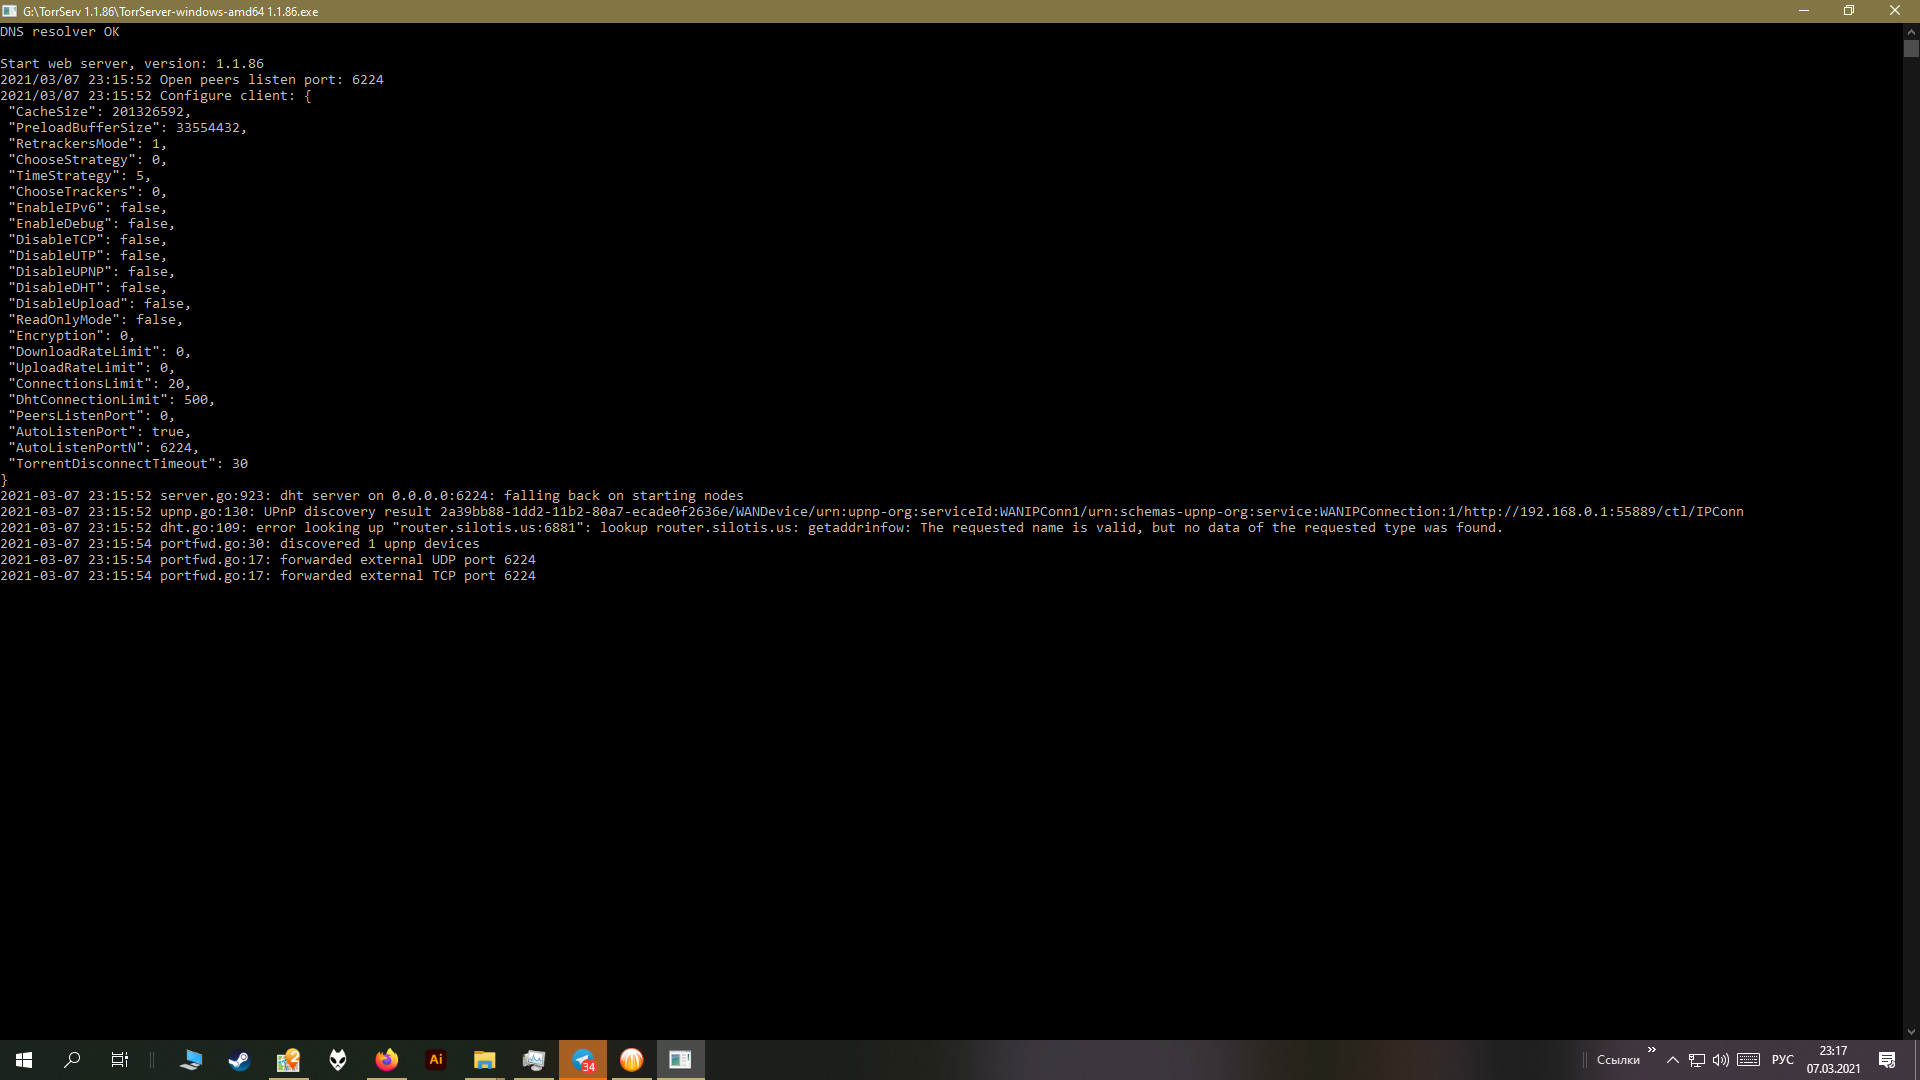The height and width of the screenshot is (1080, 1920).
Task: Click the "ConnectionsLimit": 20 line
Action: (x=100, y=384)
